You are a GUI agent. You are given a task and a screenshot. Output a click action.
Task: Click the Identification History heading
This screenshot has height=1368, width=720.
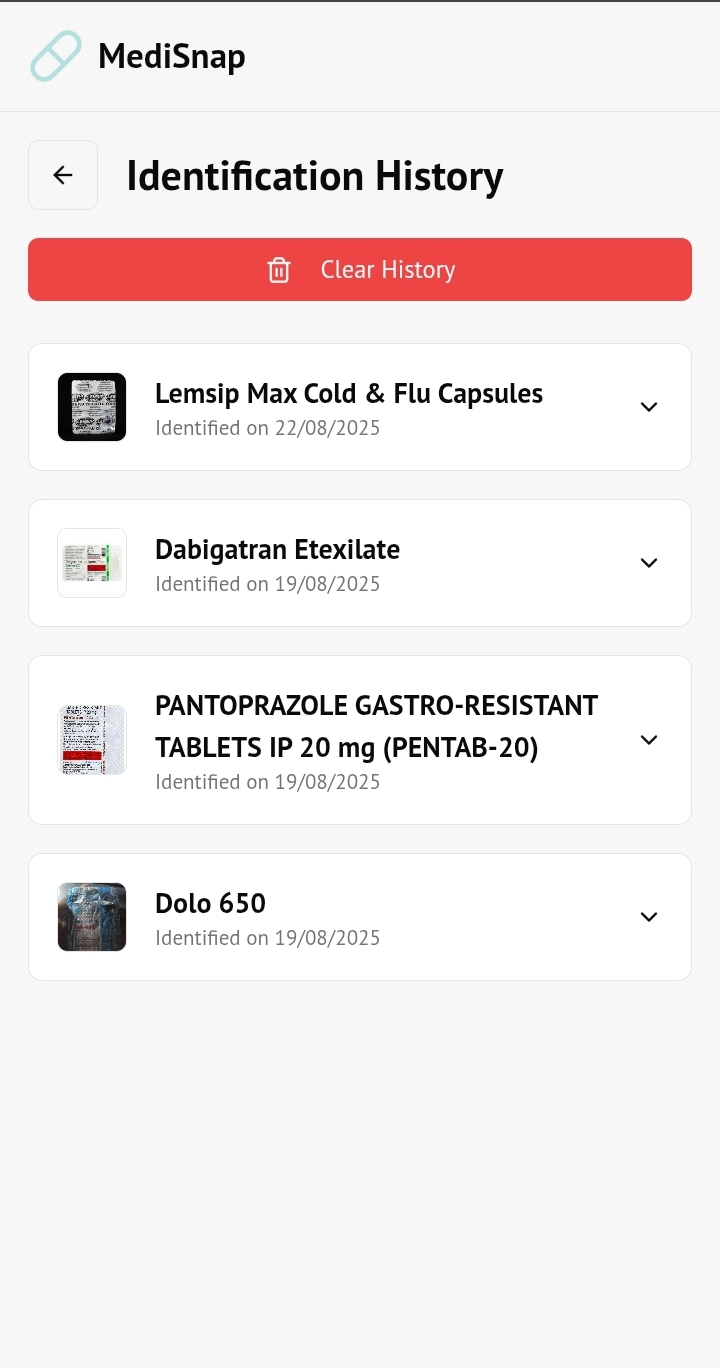point(315,176)
